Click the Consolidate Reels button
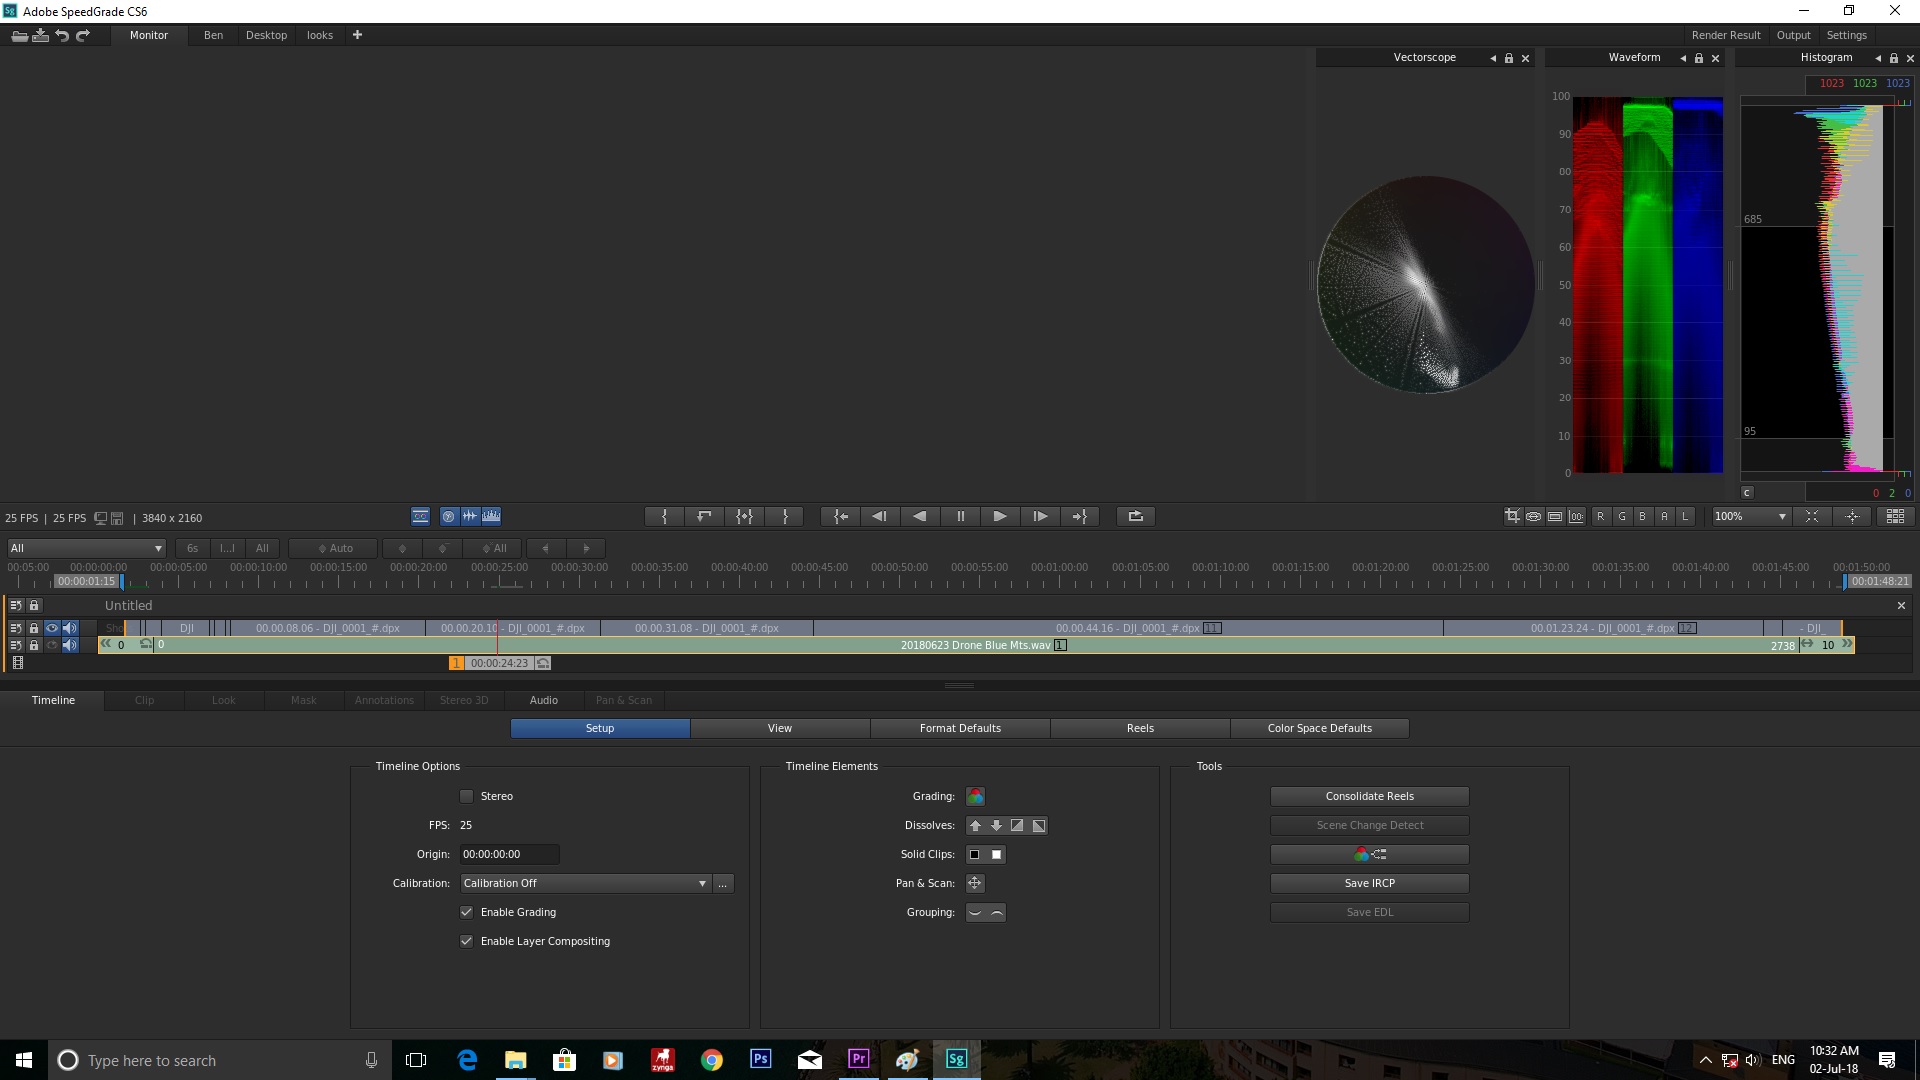This screenshot has width=1920, height=1080. pos(1369,796)
